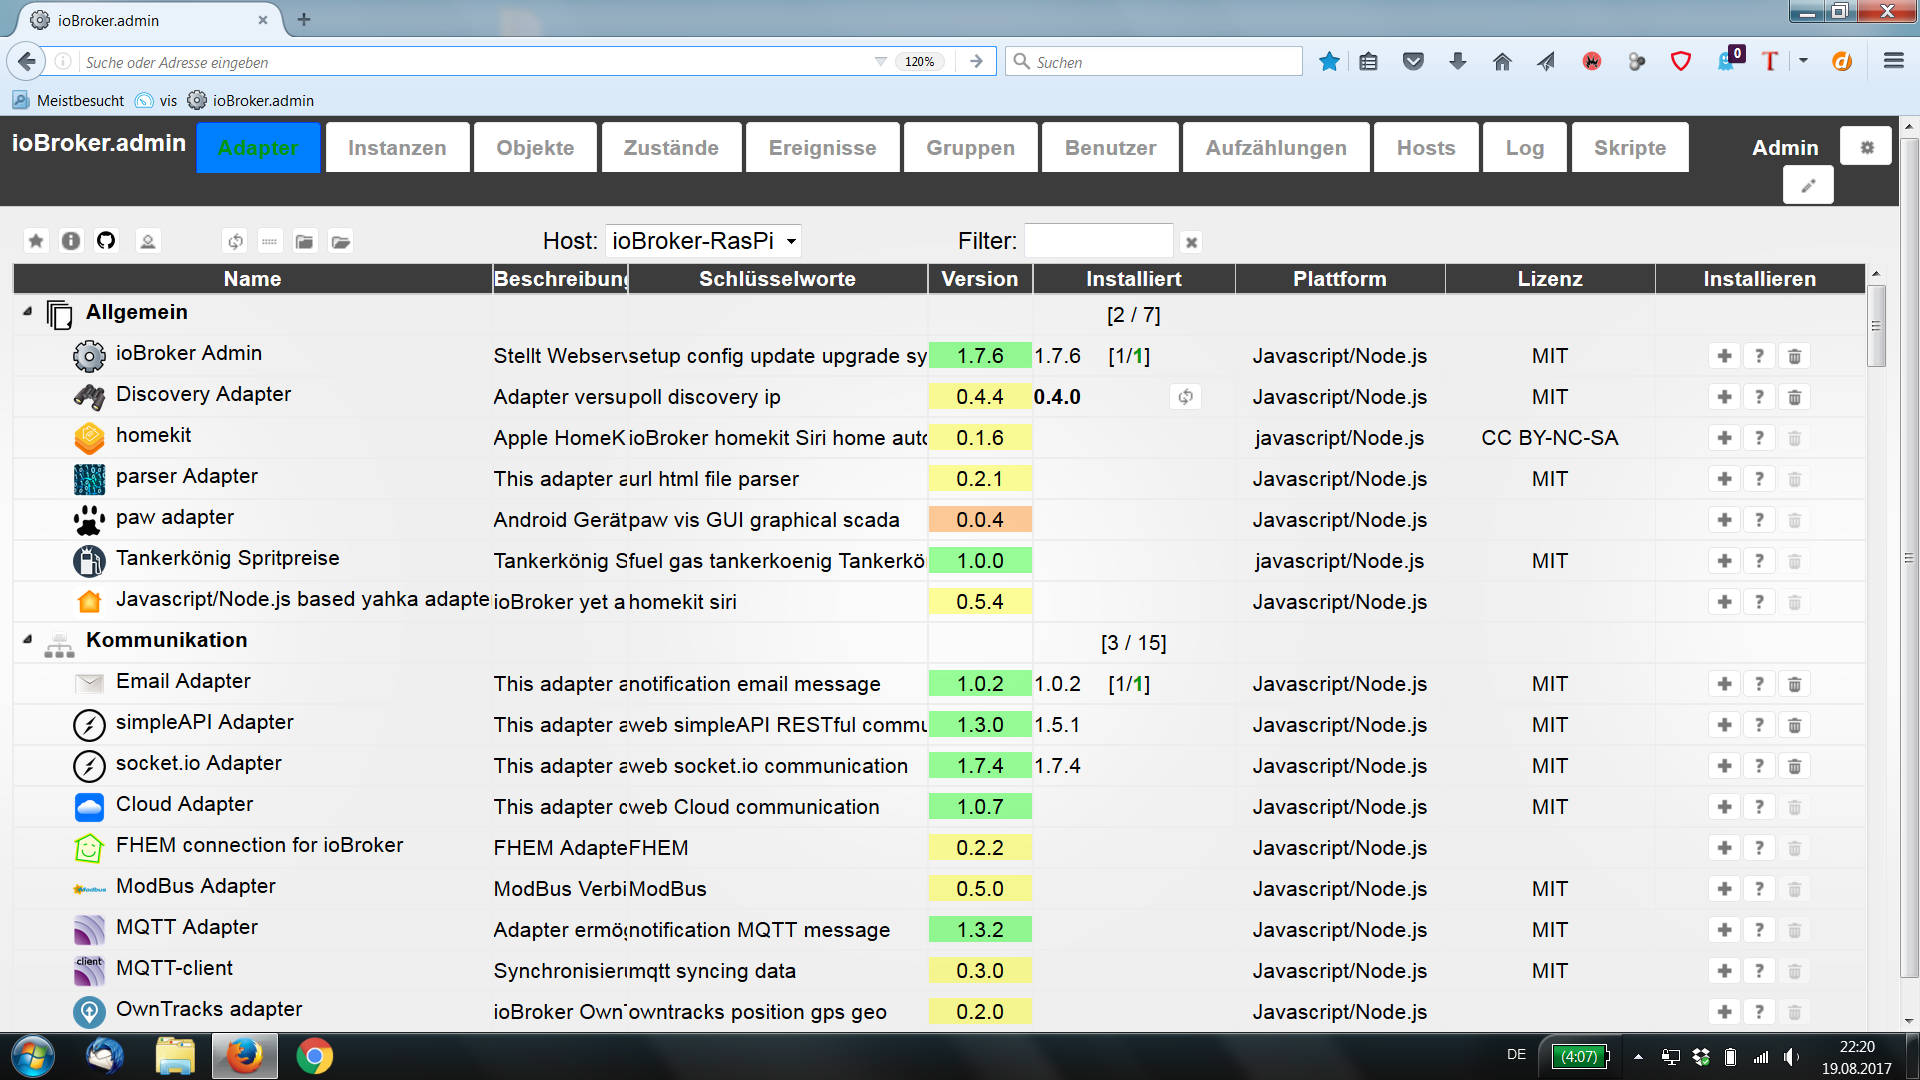Select the paw adapter row name
The image size is (1920, 1080).
(175, 517)
